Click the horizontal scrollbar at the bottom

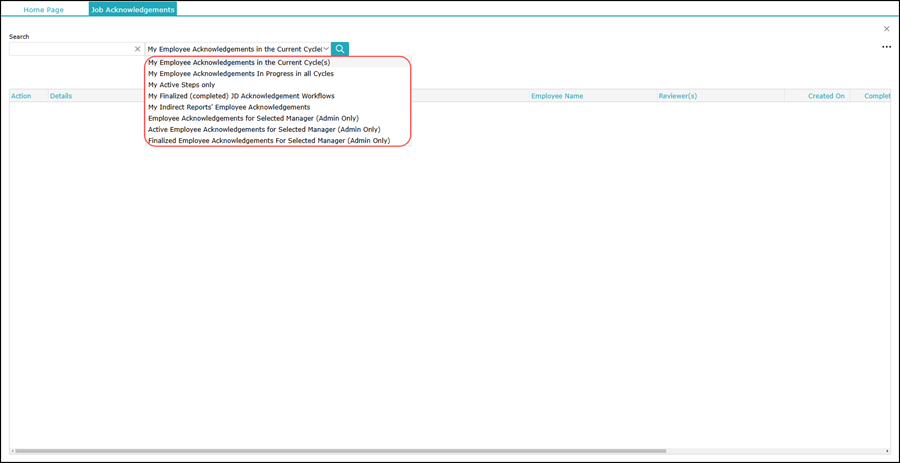pyautogui.click(x=340, y=451)
